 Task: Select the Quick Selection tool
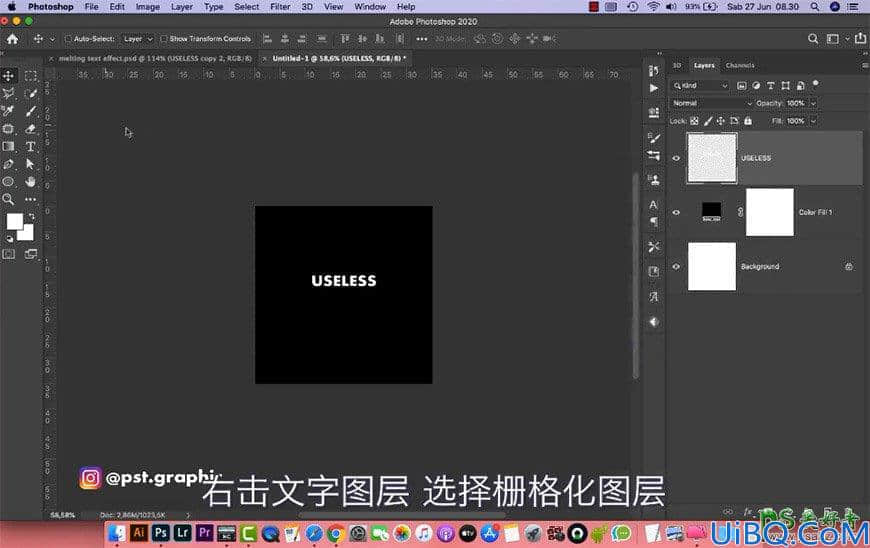(x=31, y=93)
